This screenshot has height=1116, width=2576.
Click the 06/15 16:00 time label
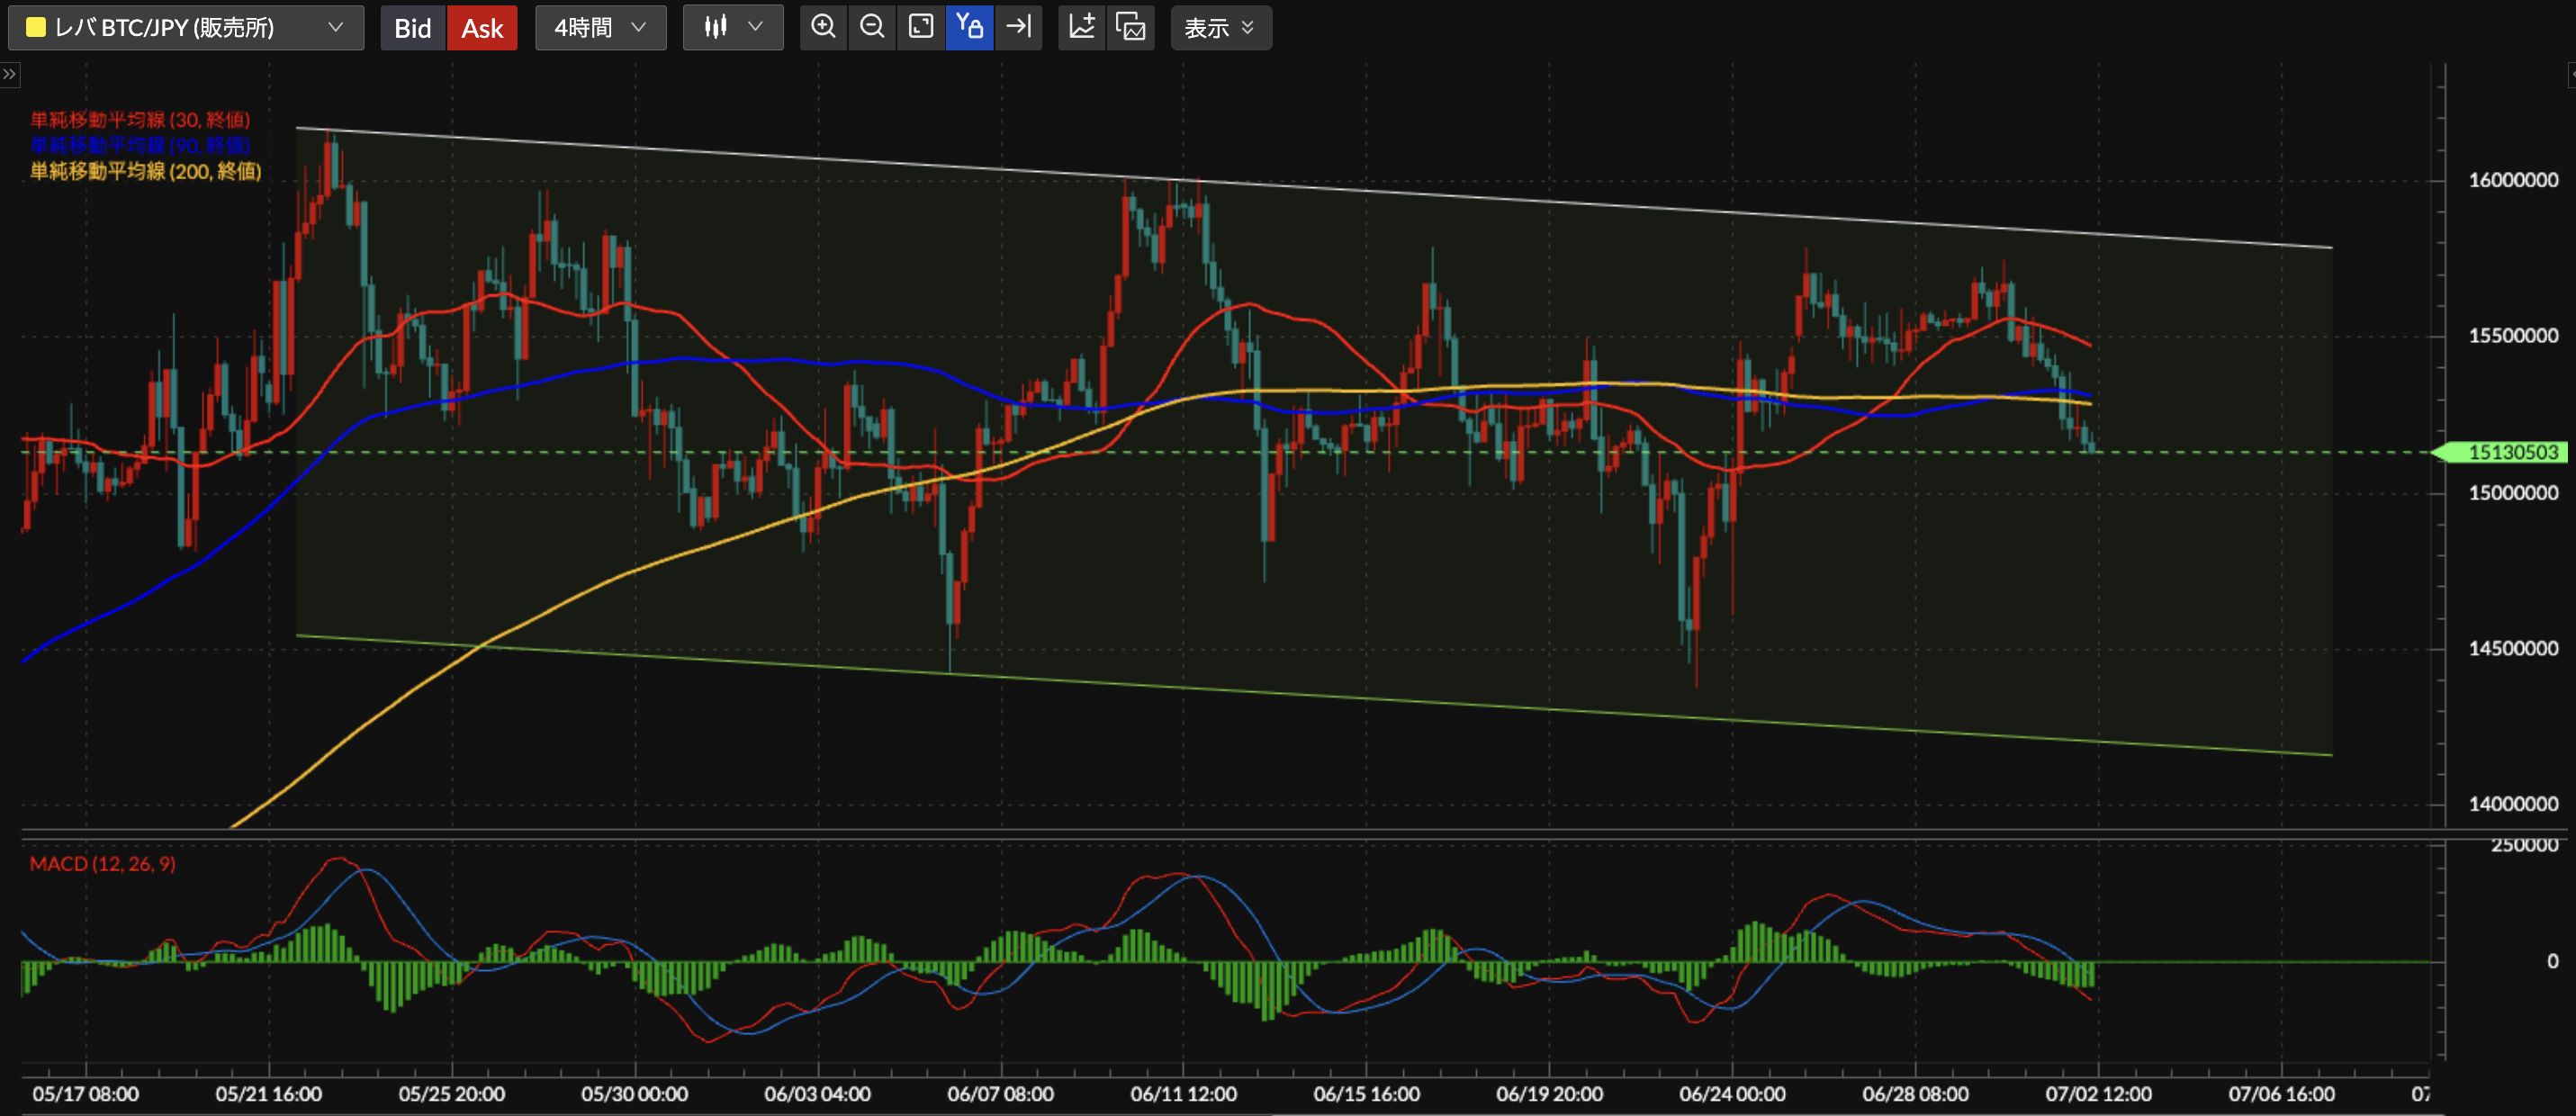(1367, 1094)
